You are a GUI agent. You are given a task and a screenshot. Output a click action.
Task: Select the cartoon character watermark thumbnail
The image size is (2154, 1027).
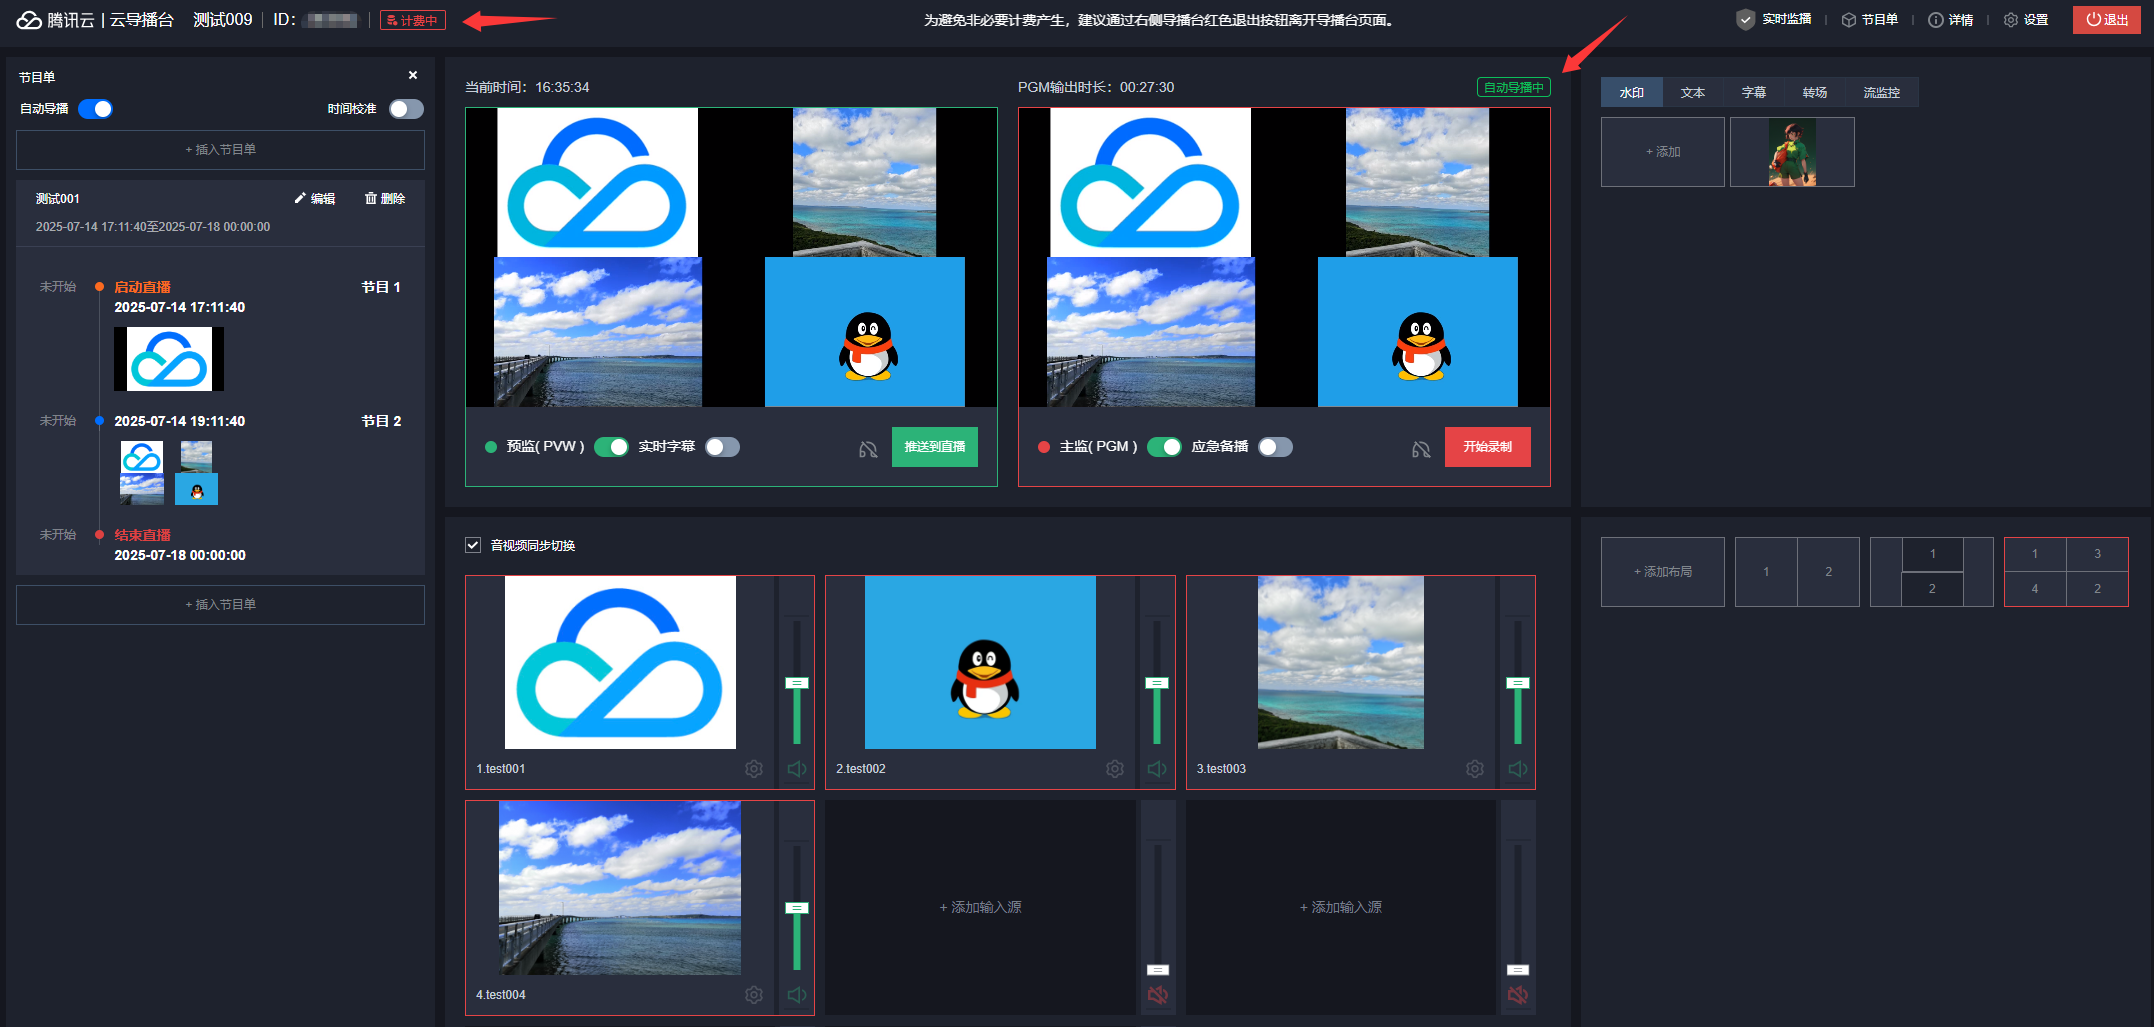(x=1792, y=152)
